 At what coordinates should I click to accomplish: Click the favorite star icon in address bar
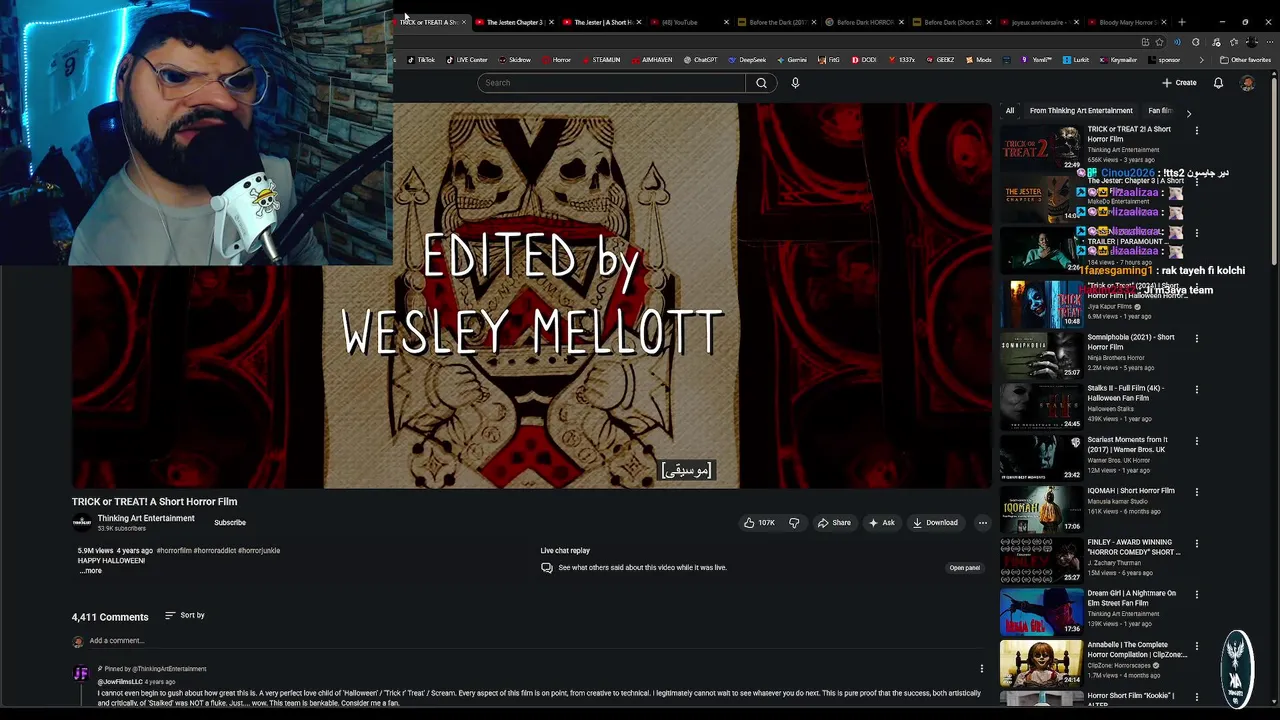1159,42
